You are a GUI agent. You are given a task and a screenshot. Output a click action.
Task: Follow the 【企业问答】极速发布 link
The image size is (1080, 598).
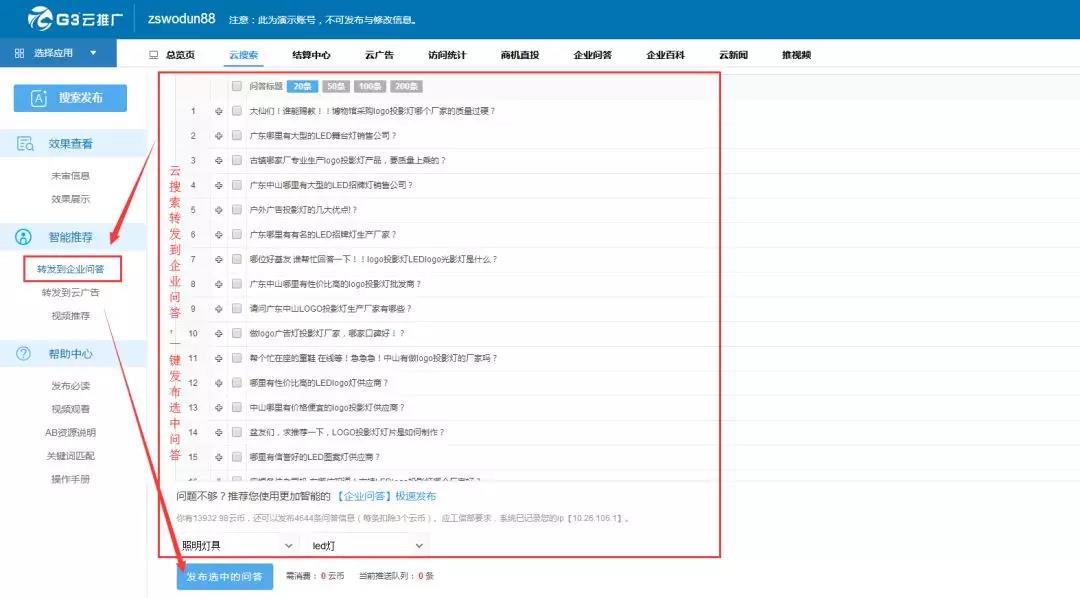tap(386, 496)
